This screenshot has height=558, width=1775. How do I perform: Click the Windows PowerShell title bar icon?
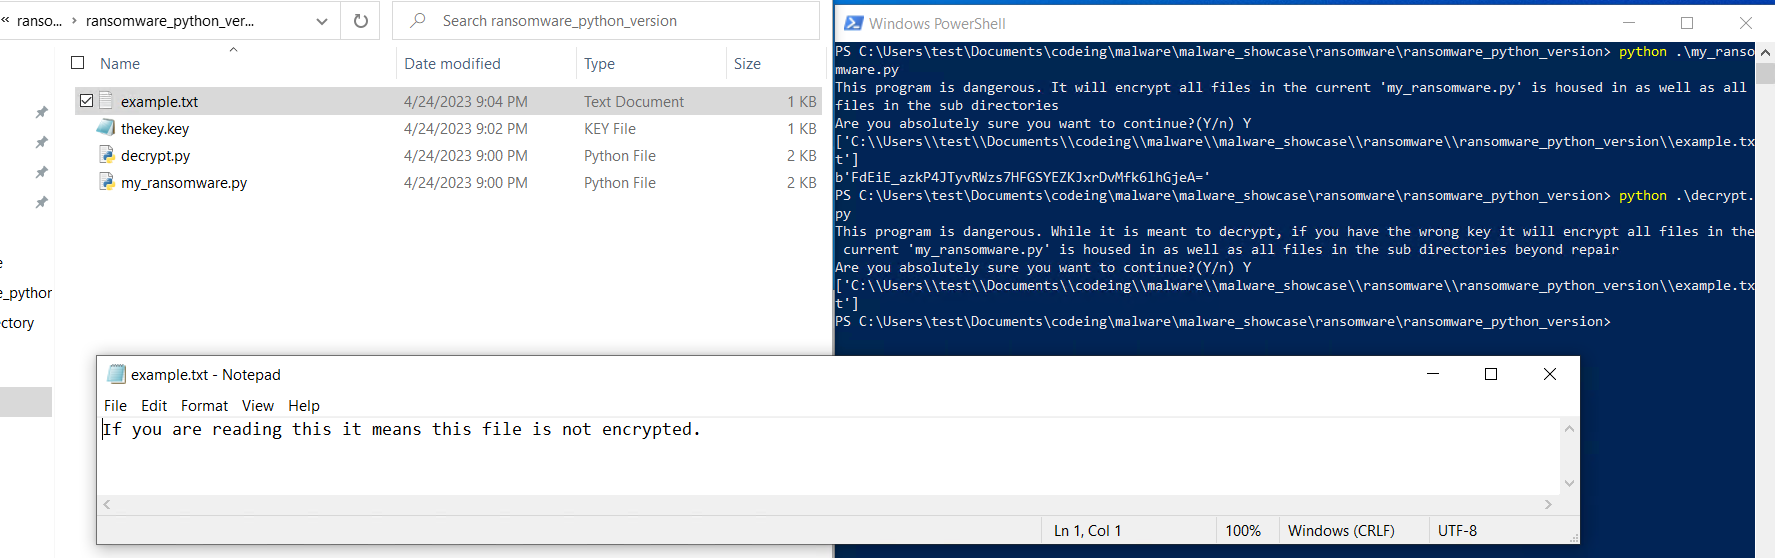(x=854, y=23)
